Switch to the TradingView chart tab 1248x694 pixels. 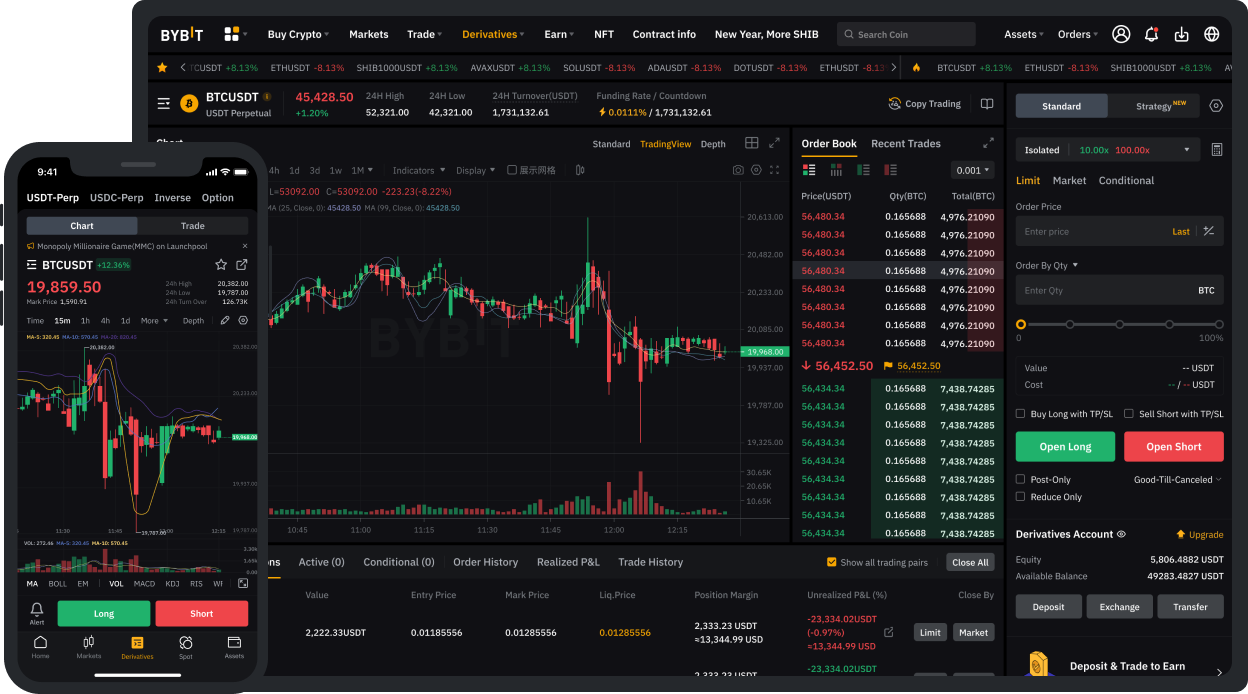click(665, 143)
